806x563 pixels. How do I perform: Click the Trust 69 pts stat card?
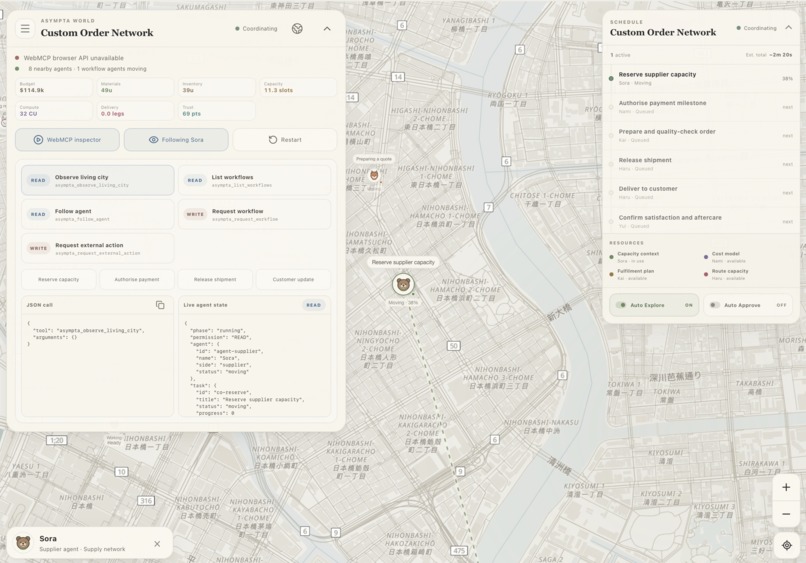(217, 111)
